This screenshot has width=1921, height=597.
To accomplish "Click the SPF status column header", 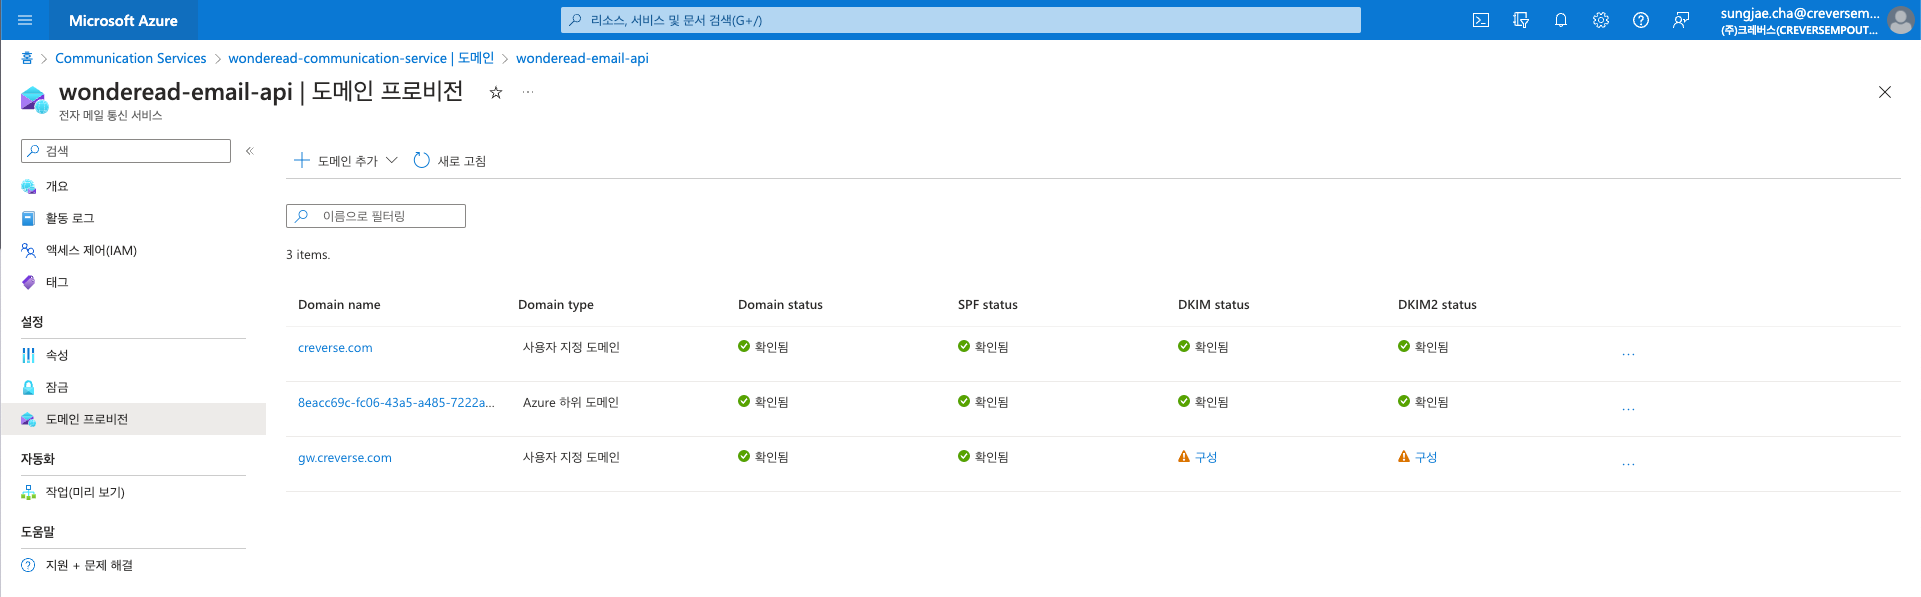I will [988, 305].
